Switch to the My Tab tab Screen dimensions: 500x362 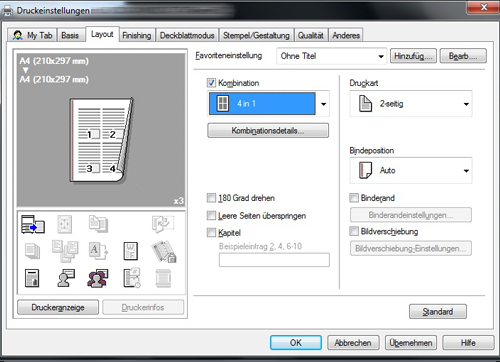tap(33, 35)
